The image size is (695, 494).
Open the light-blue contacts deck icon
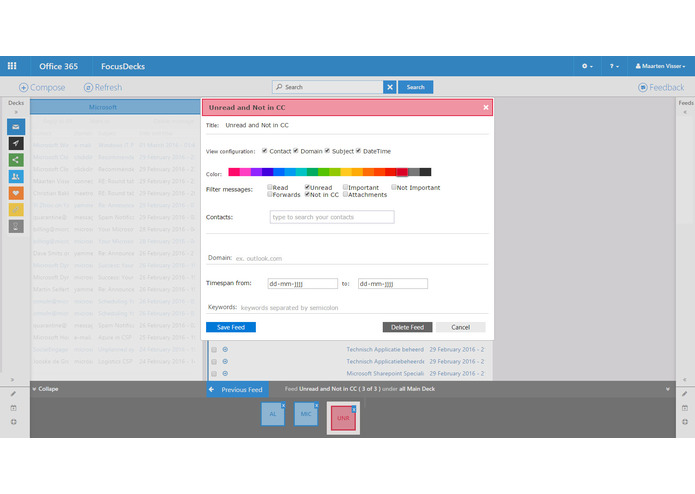(x=16, y=176)
